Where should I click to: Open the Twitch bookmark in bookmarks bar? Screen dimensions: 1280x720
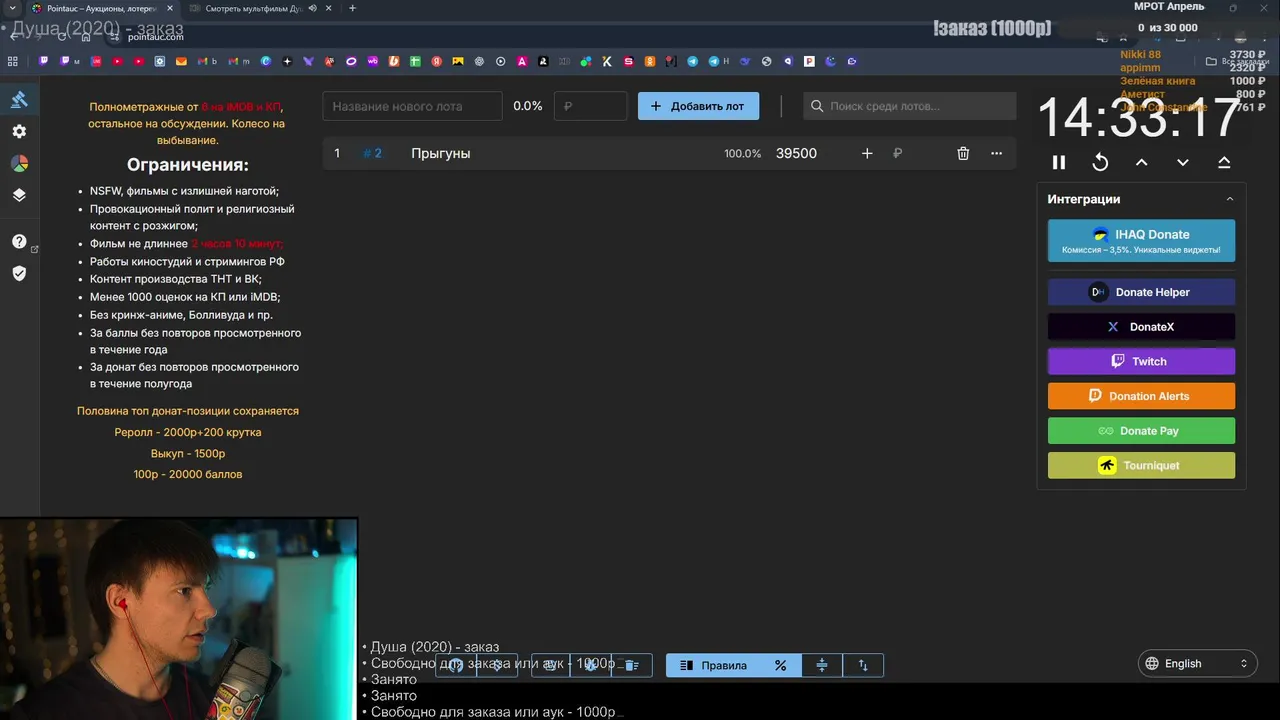coord(44,61)
